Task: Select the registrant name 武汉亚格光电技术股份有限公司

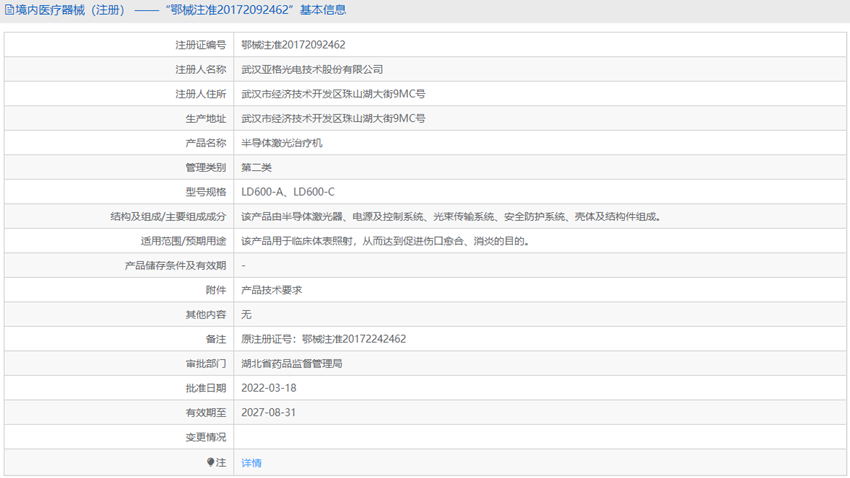Action: [312, 69]
